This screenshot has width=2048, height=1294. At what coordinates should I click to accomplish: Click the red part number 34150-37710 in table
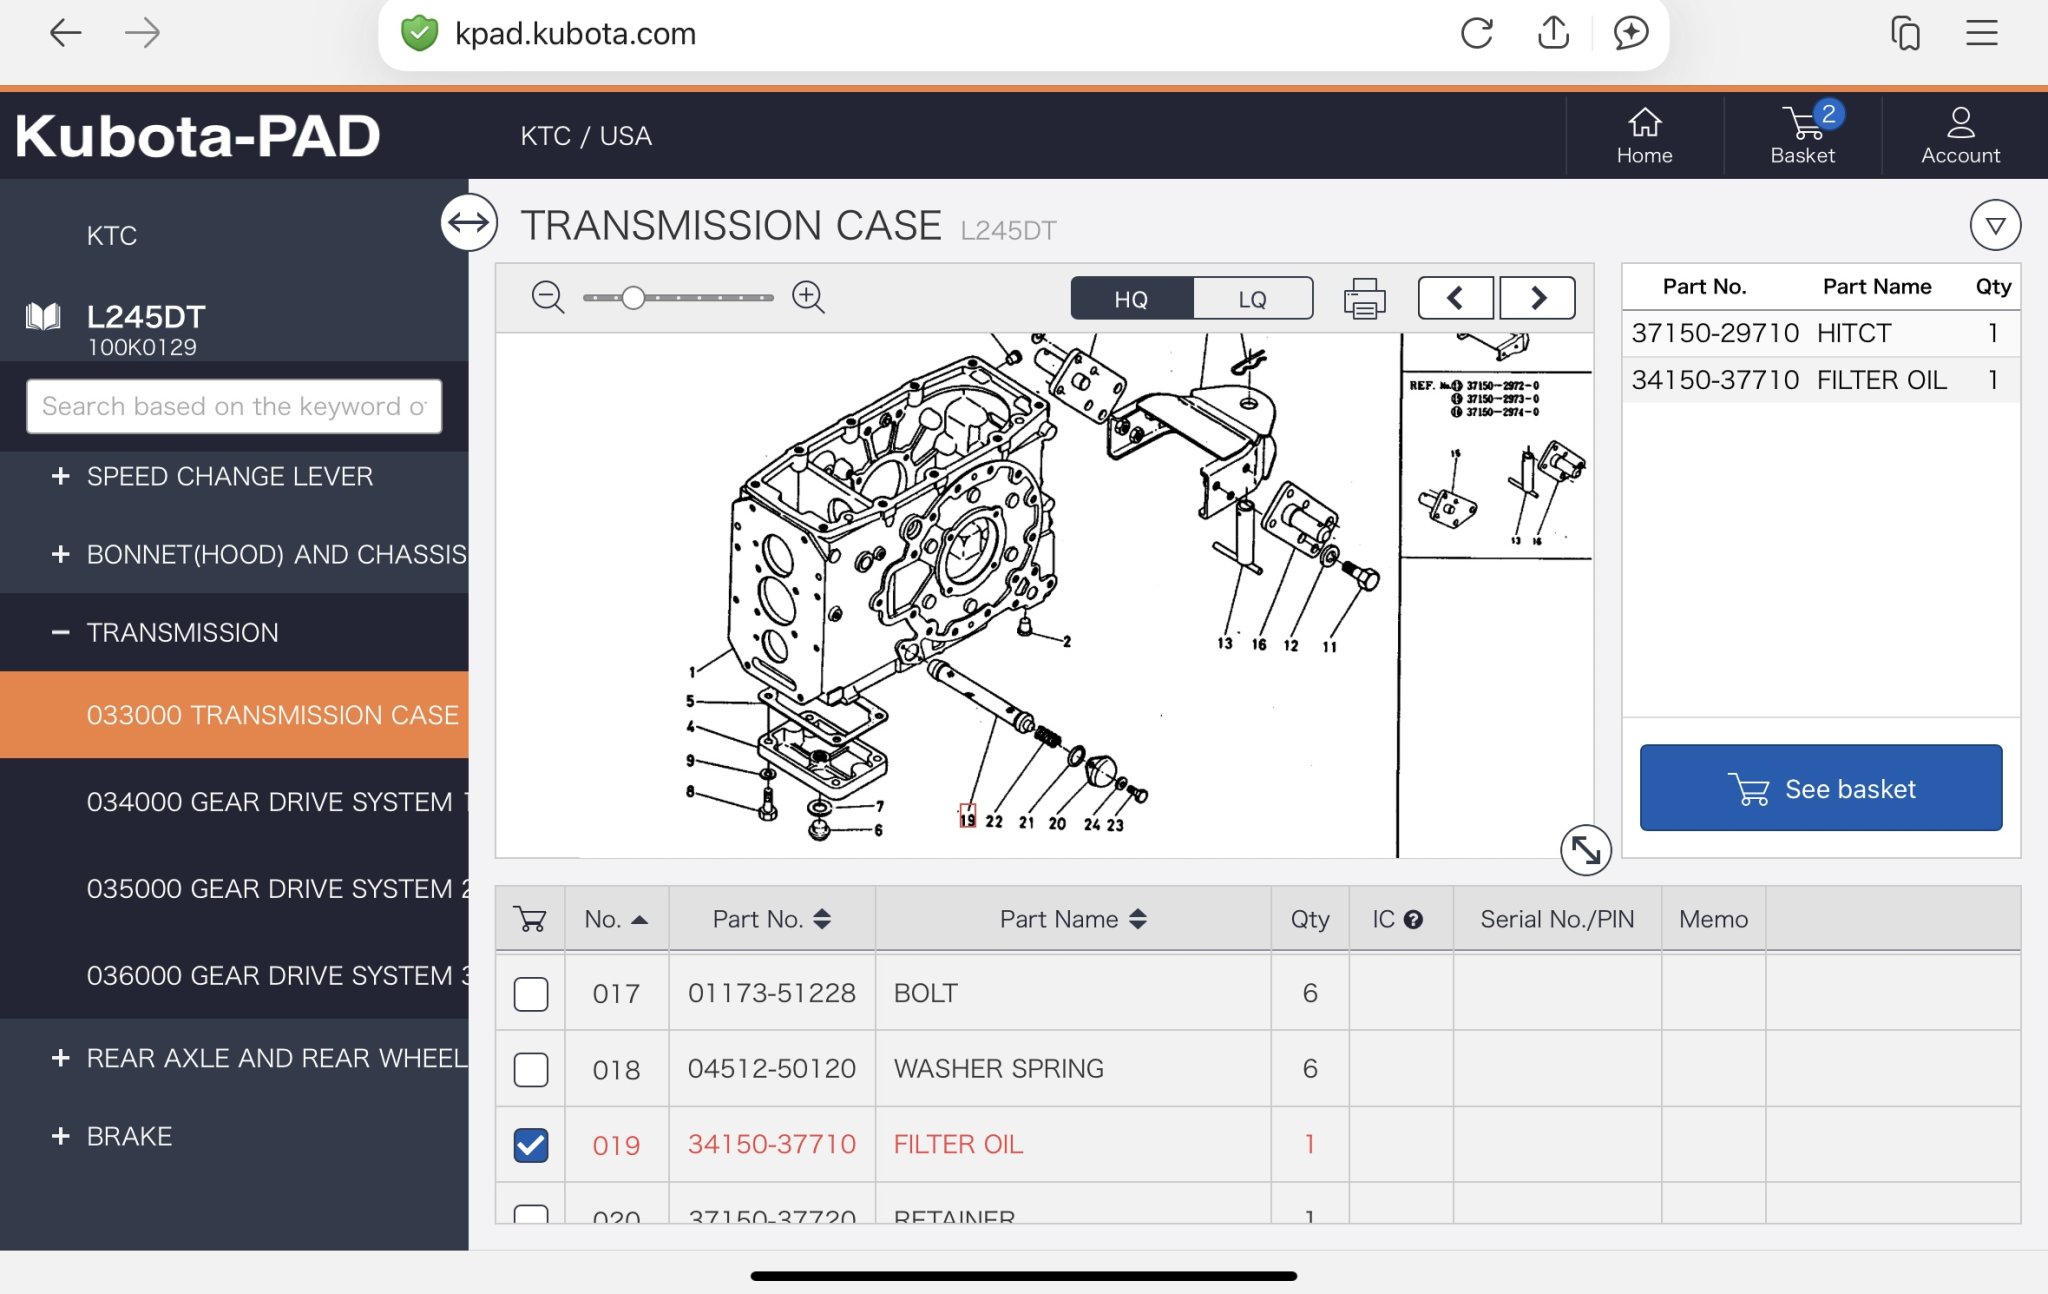click(x=771, y=1144)
